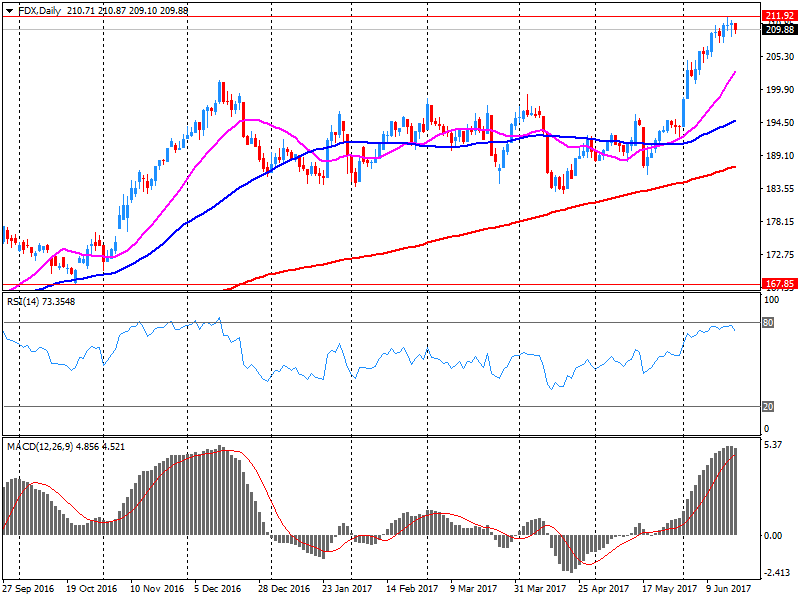
Task: Click the MACD scale value -2.413
Action: pyautogui.click(x=777, y=573)
